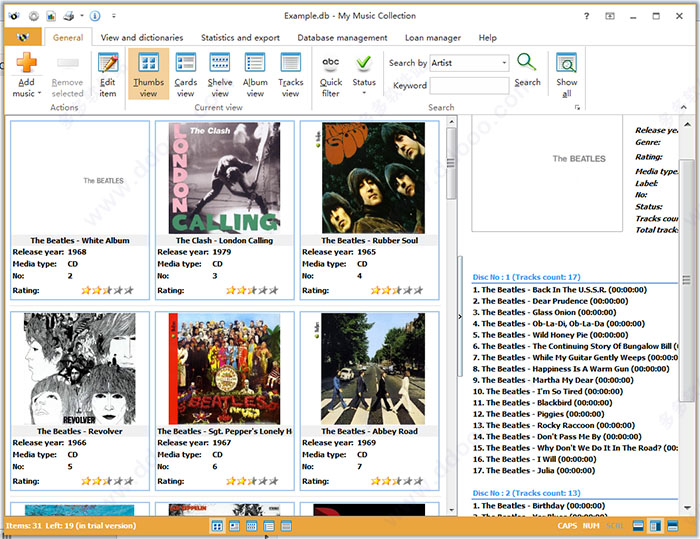Click Disc No : 2 tracks header
Screen dimensions: 700x539
click(x=527, y=493)
